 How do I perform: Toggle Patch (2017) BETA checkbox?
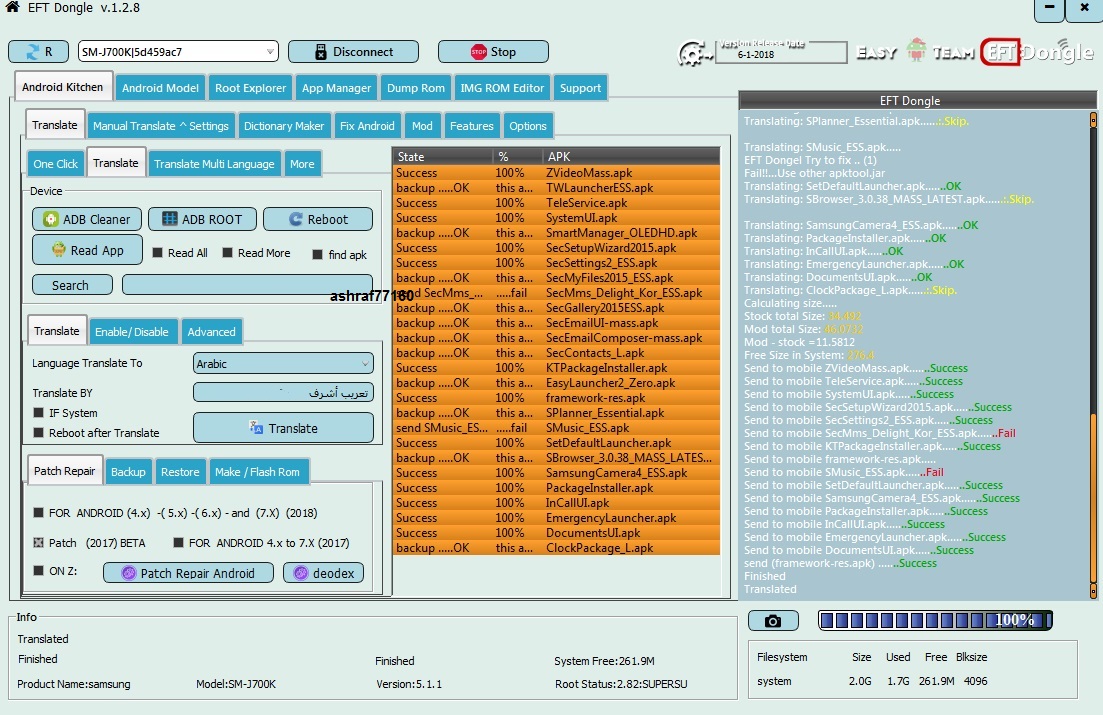pyautogui.click(x=39, y=543)
